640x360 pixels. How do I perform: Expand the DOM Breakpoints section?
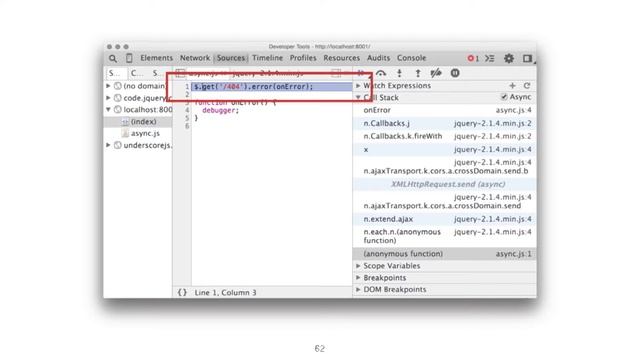[x=358, y=289]
